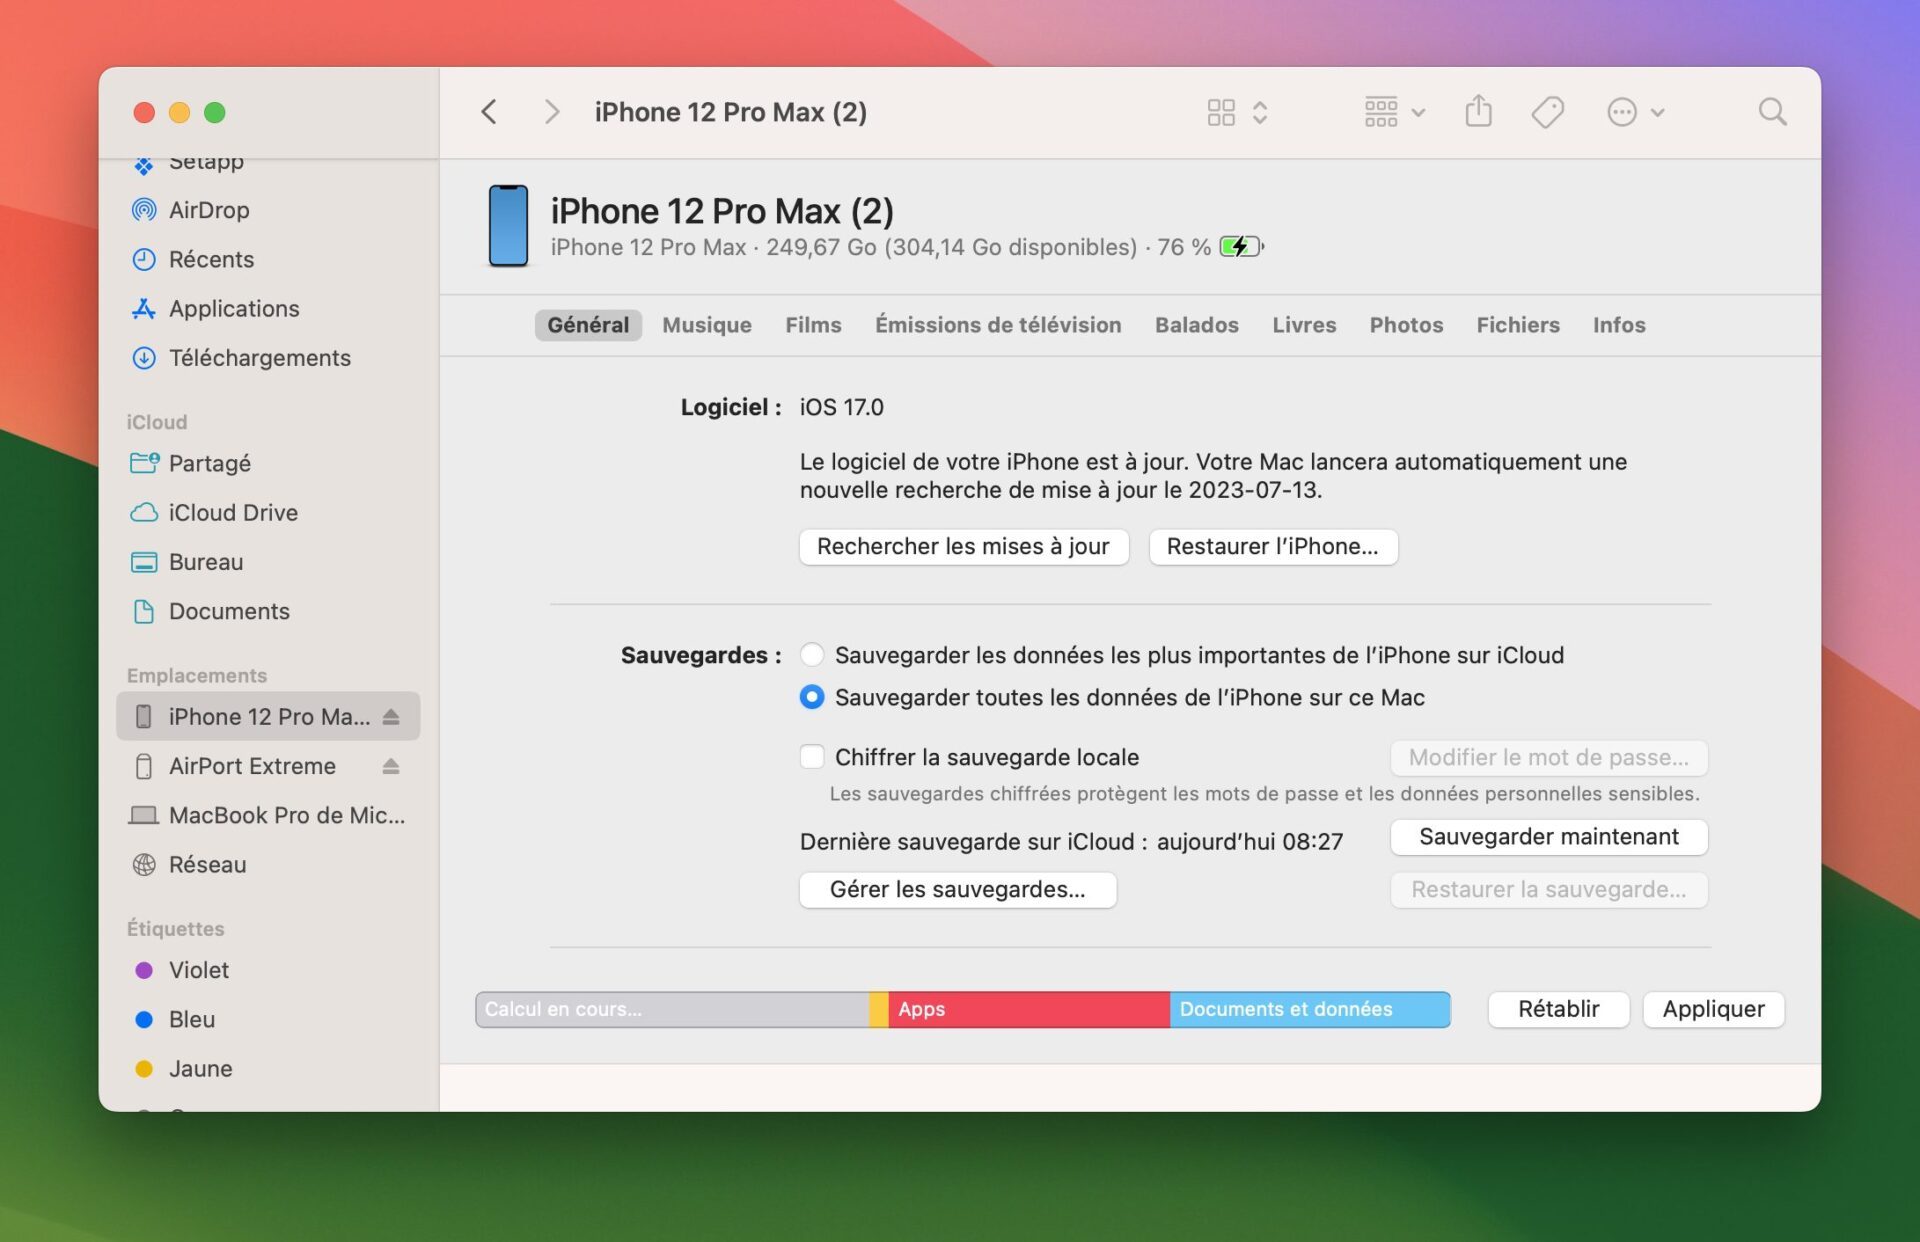Open the Général tab
1920x1242 pixels.
tap(588, 325)
